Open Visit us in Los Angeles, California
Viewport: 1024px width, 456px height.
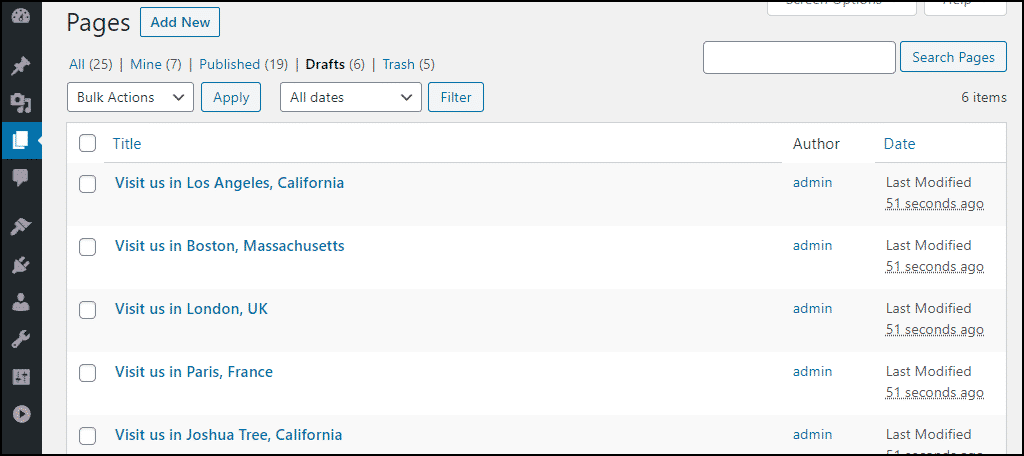click(x=229, y=183)
